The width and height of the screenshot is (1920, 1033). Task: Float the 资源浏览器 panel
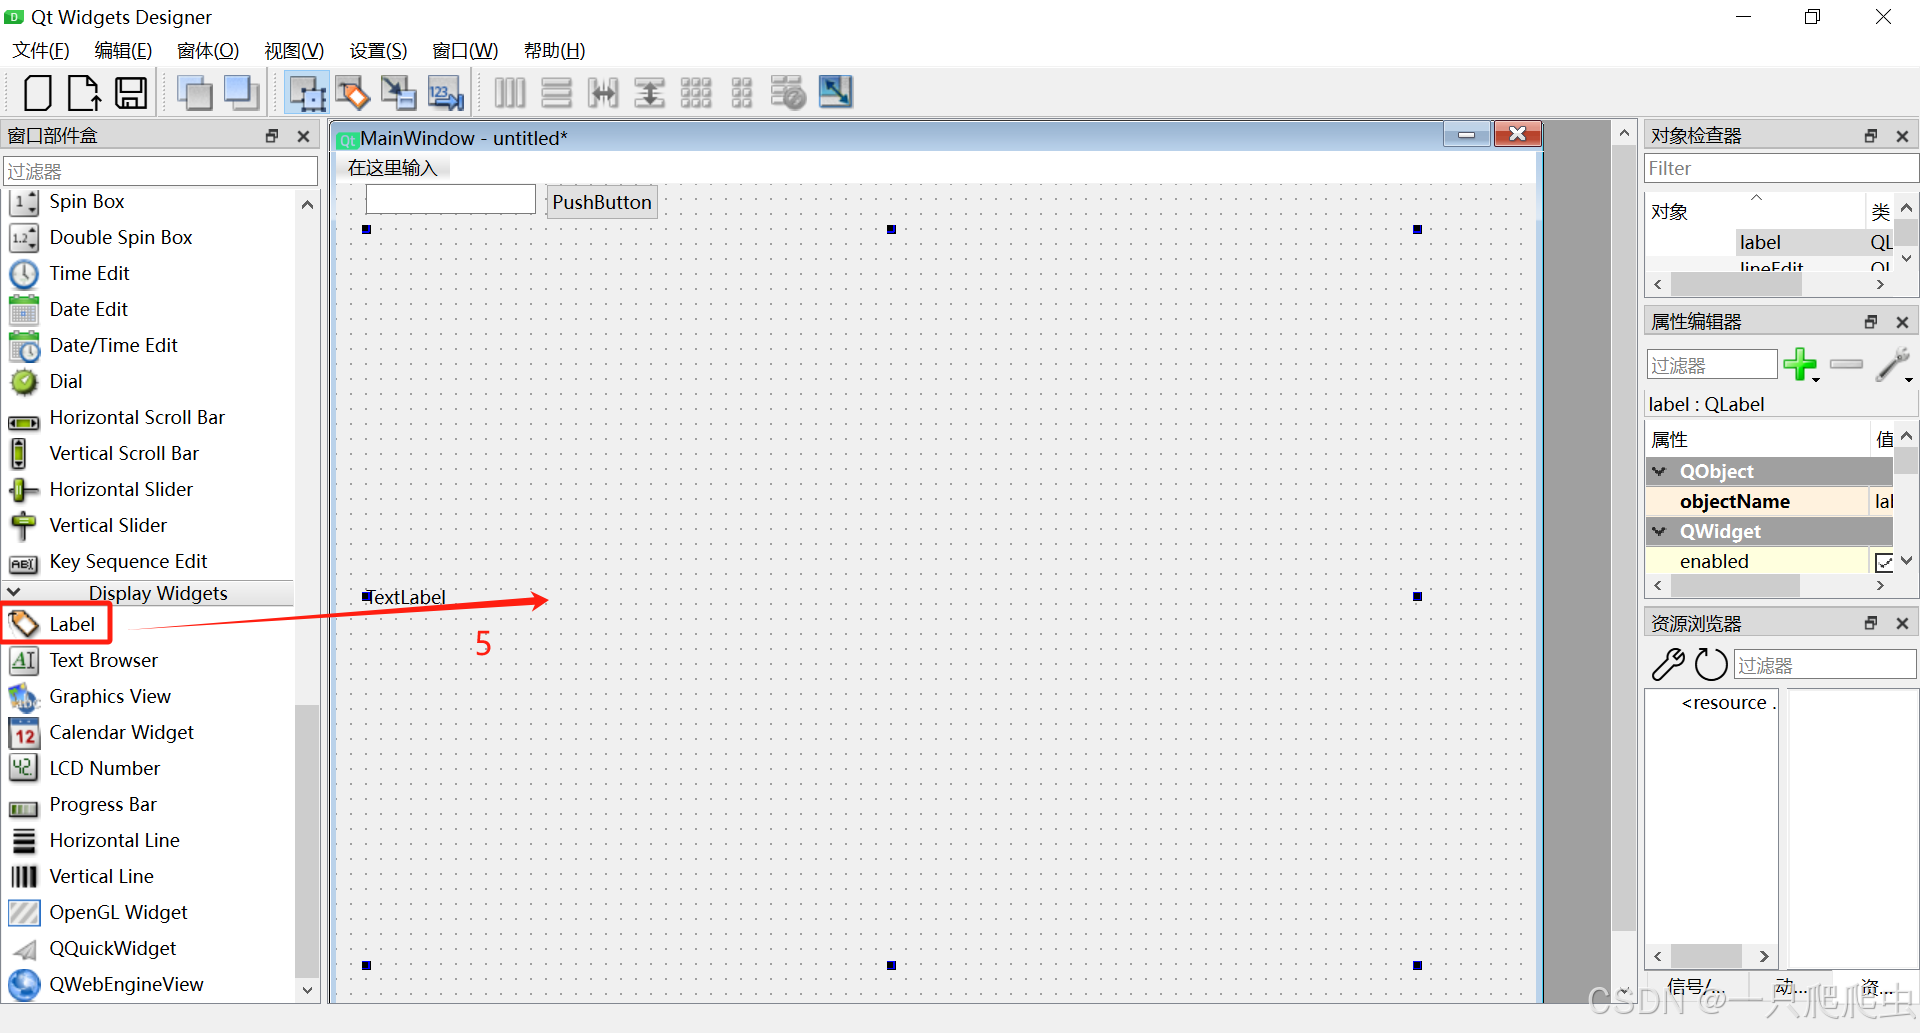pos(1871,623)
